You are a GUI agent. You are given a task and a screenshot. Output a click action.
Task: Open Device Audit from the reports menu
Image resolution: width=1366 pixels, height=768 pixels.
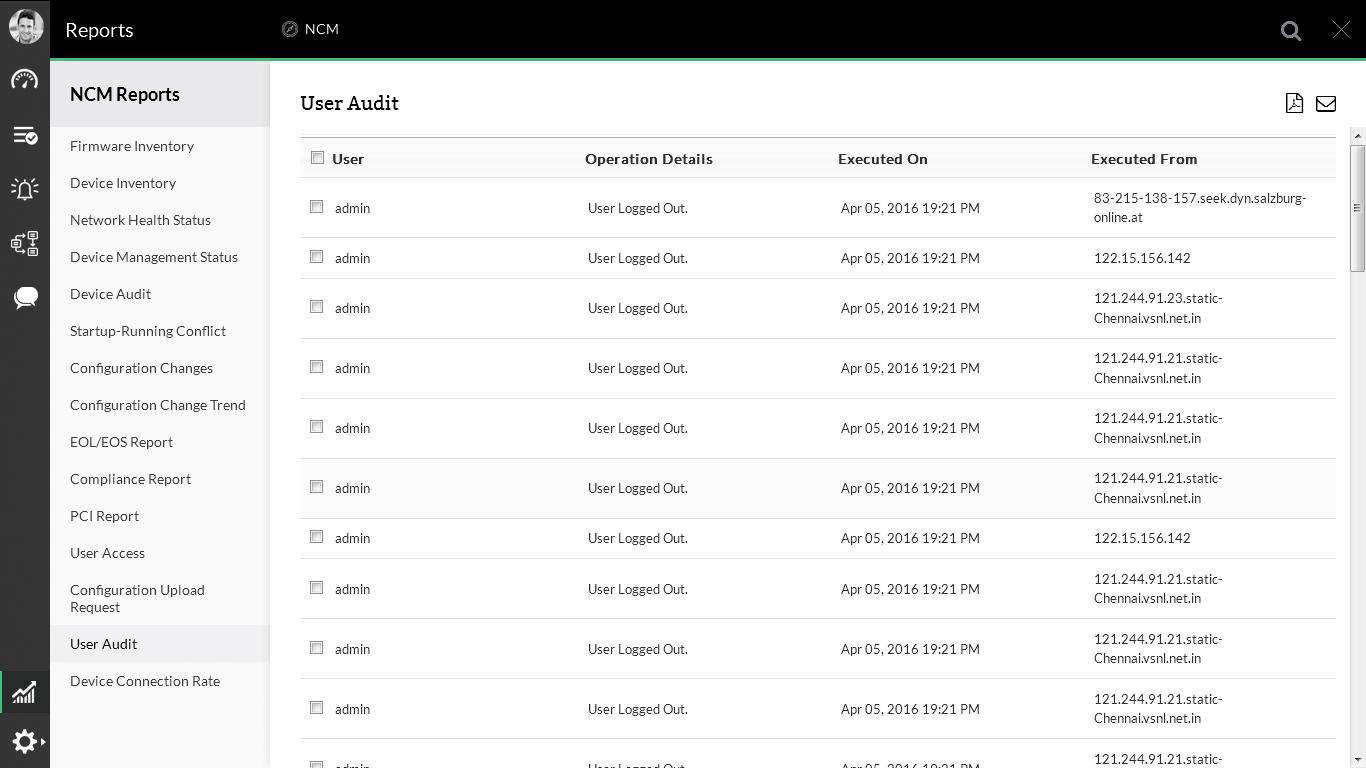click(110, 293)
